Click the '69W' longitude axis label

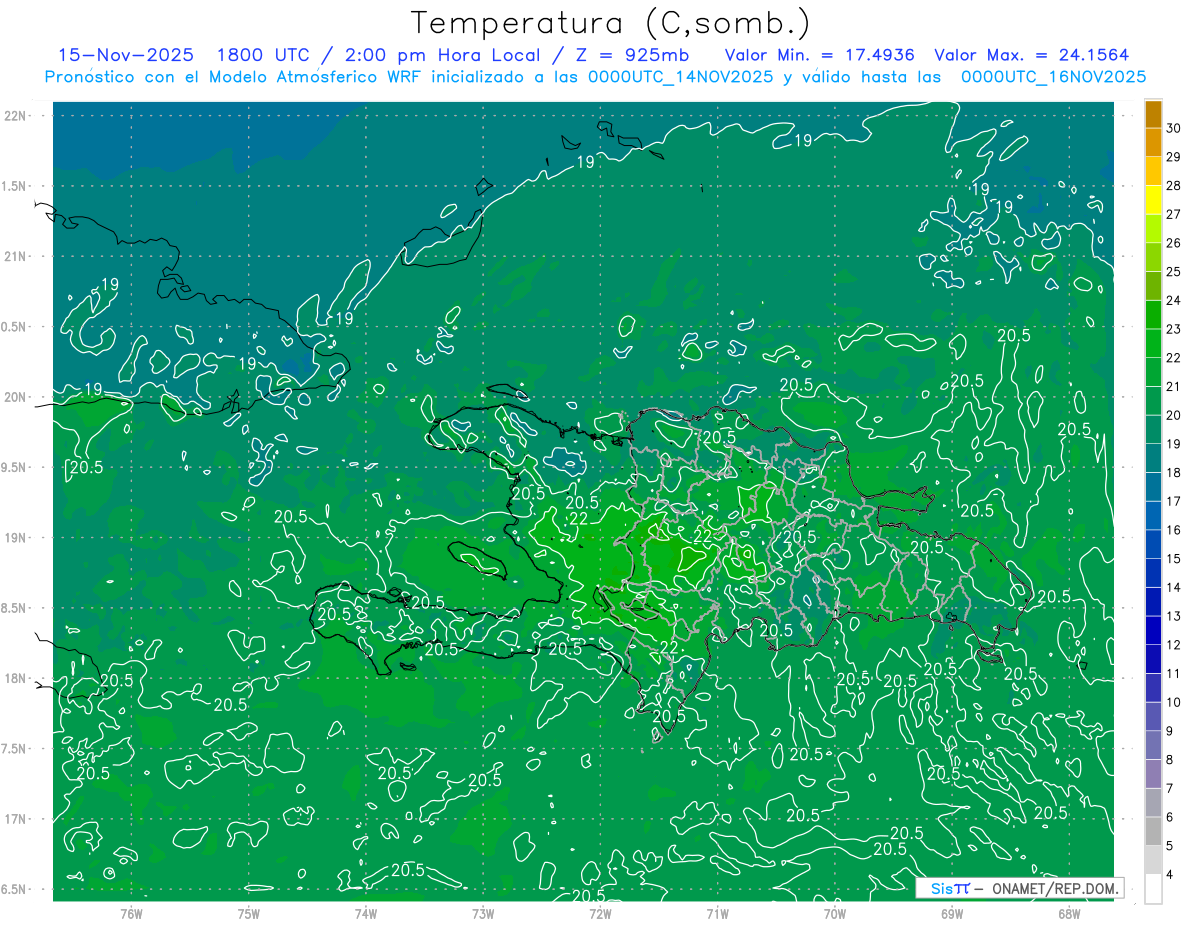pos(951,913)
